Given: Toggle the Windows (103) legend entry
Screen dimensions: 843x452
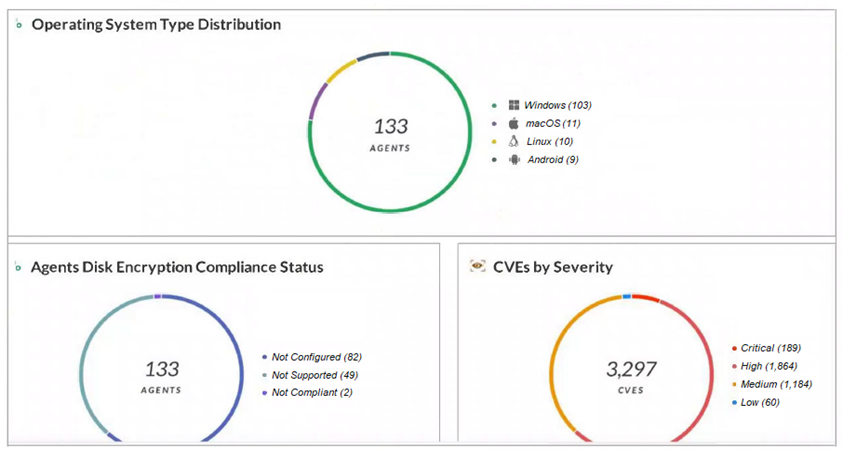Looking at the screenshot, I should coord(559,105).
